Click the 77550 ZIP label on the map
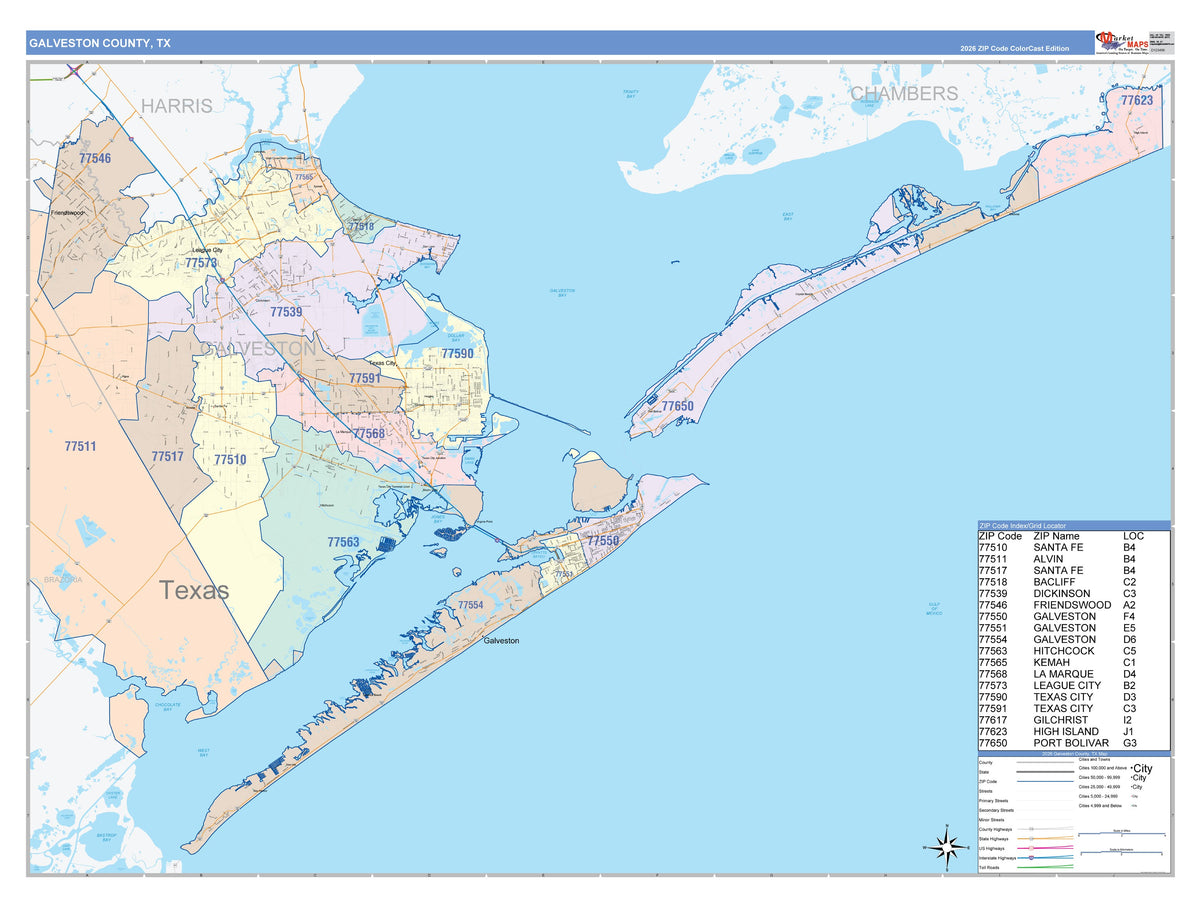The image size is (1200, 908). pos(603,541)
